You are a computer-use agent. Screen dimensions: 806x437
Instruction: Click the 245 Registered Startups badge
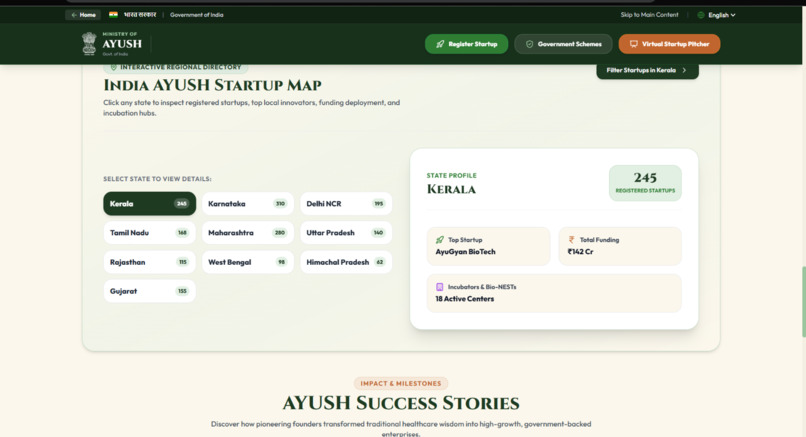coord(645,183)
